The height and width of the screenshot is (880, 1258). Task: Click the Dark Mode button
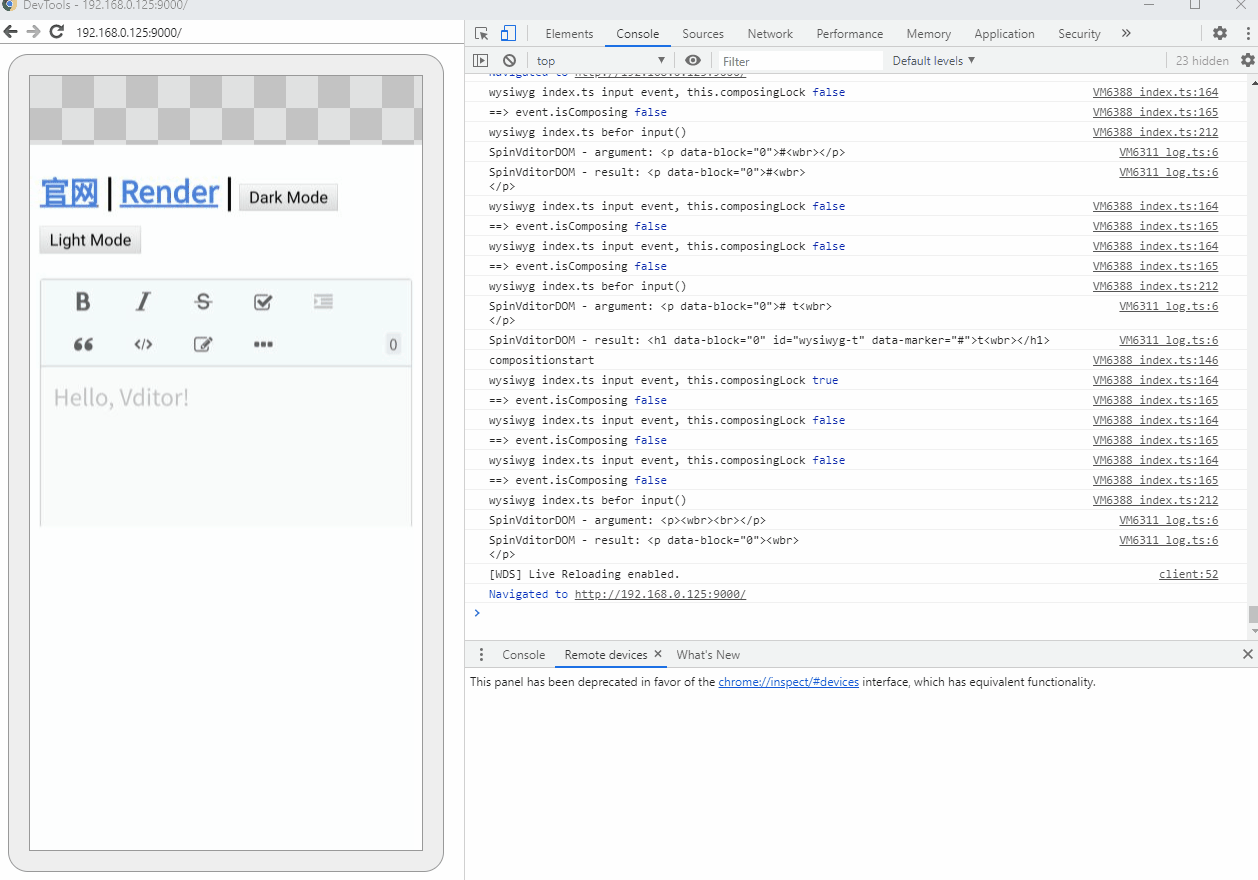coord(288,197)
